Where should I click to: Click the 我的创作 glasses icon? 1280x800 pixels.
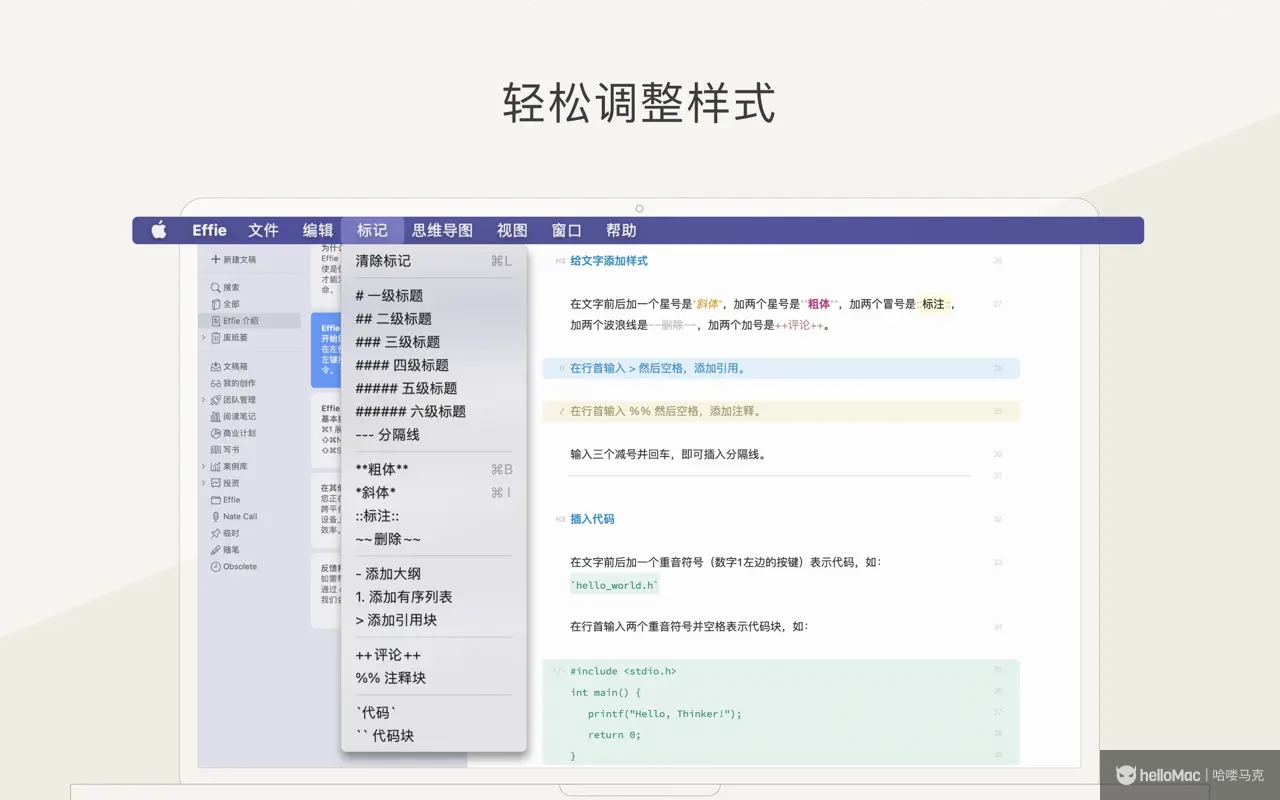point(215,383)
